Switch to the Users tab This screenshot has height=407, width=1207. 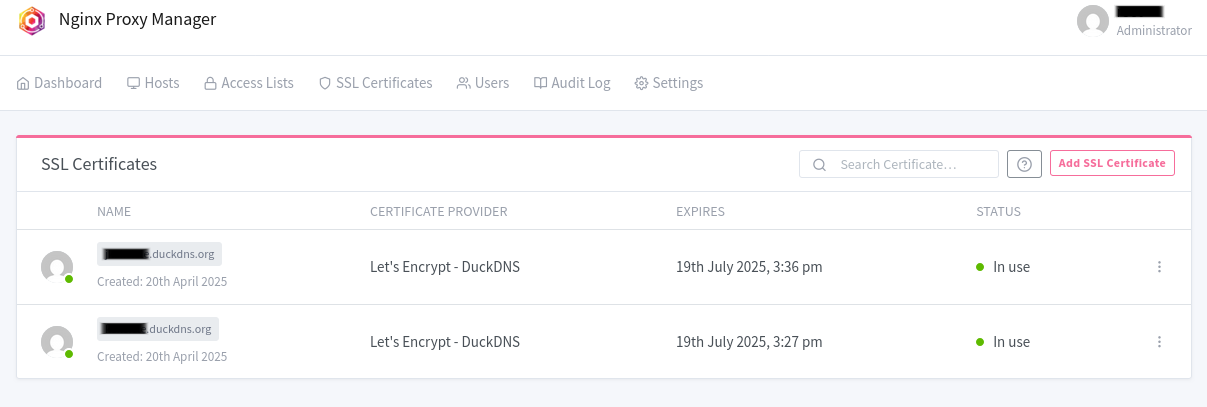tap(483, 83)
